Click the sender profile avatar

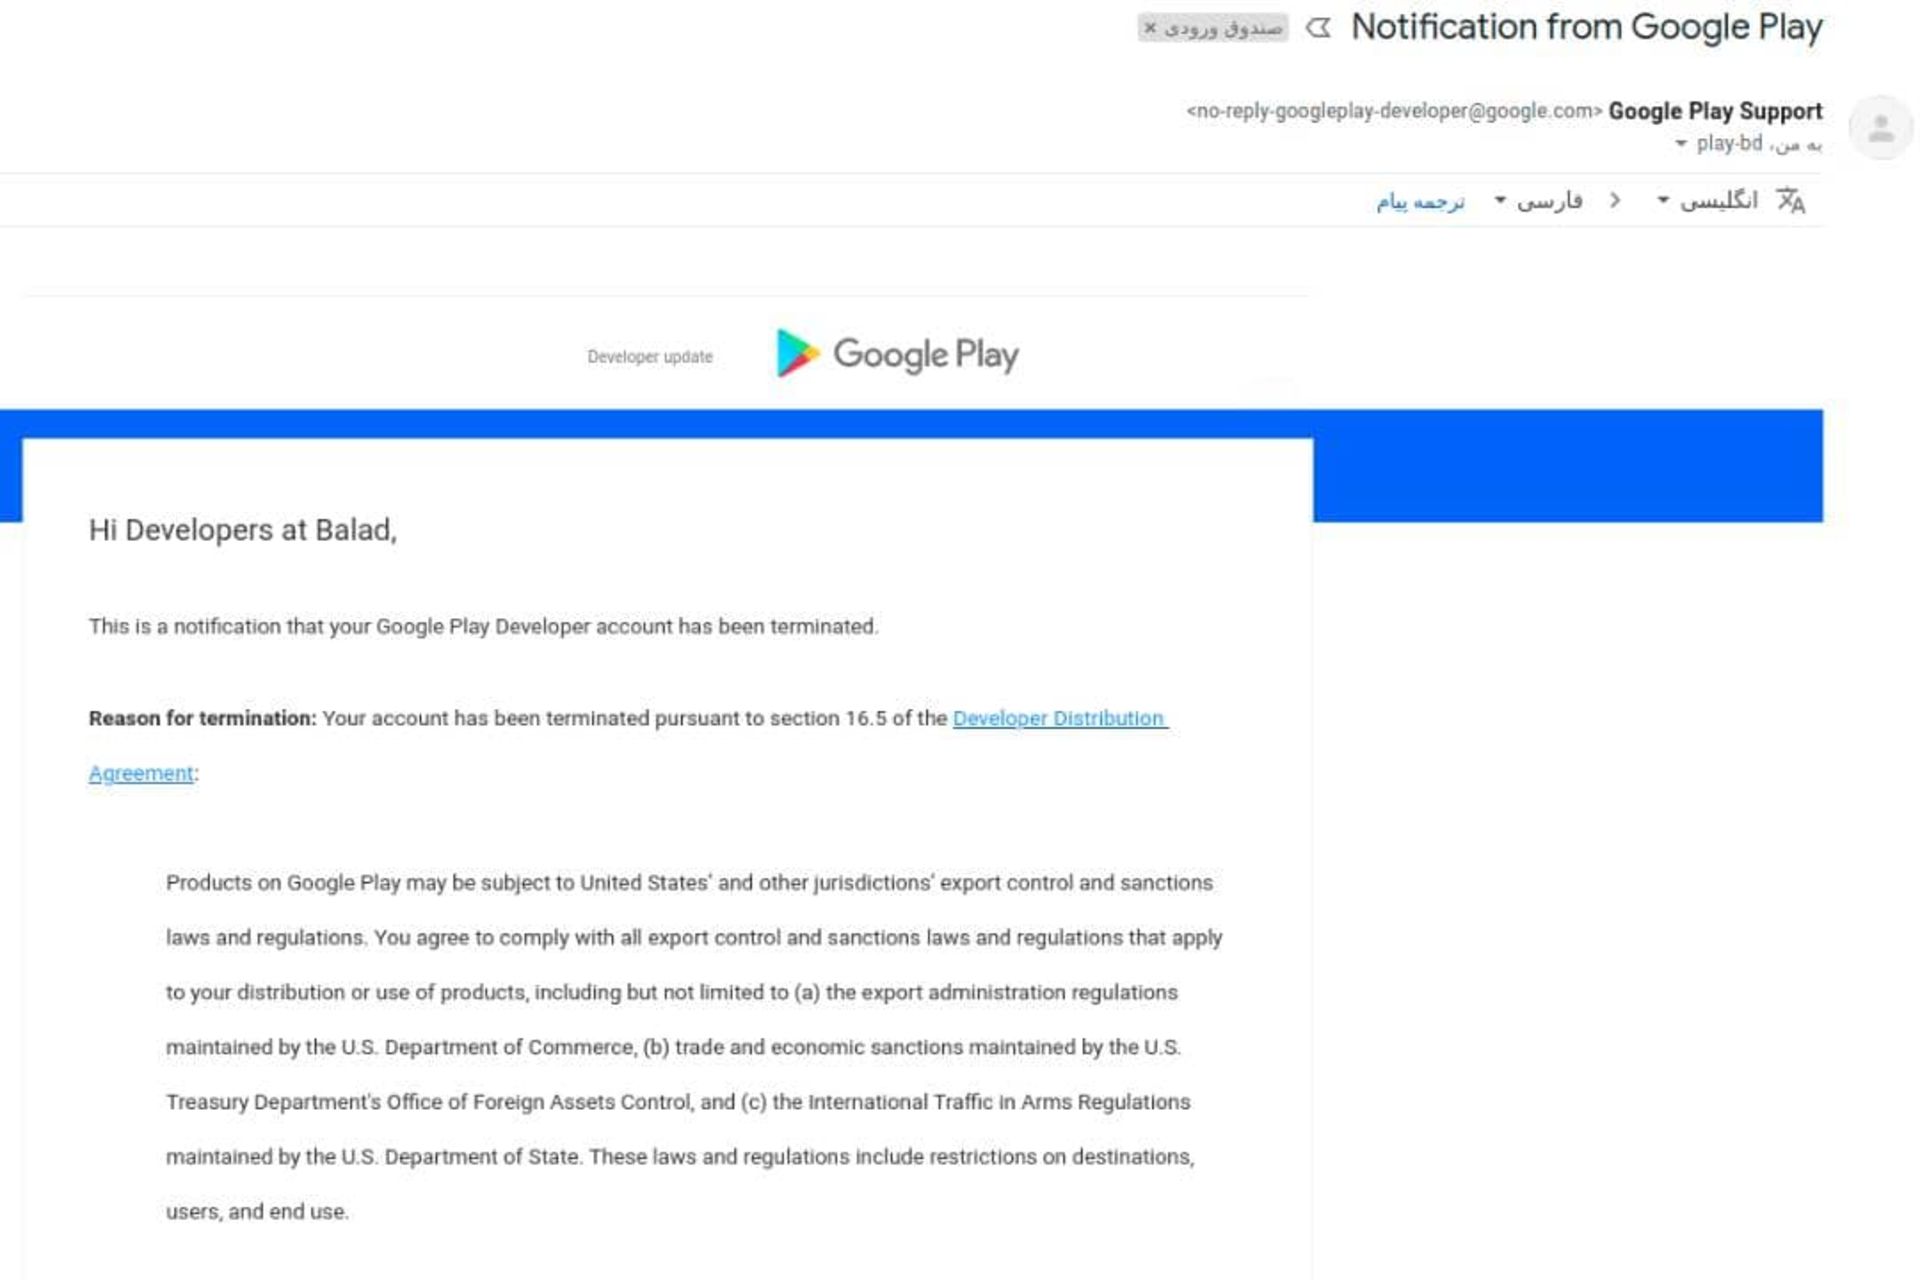(x=1880, y=128)
